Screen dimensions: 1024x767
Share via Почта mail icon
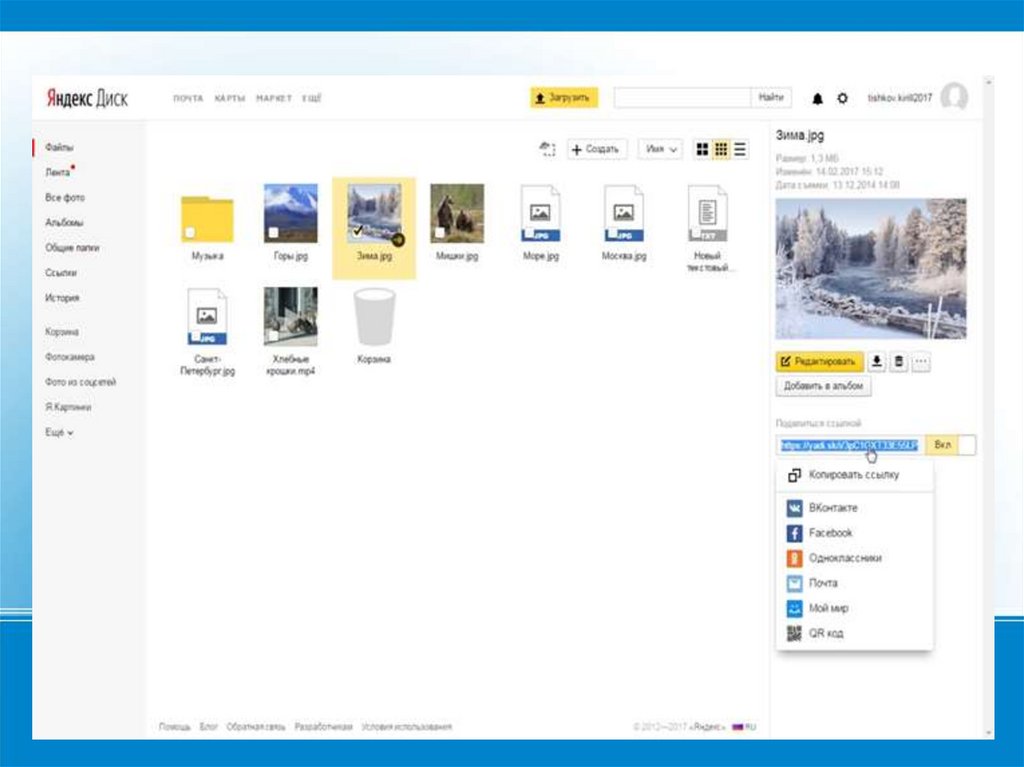[x=794, y=583]
